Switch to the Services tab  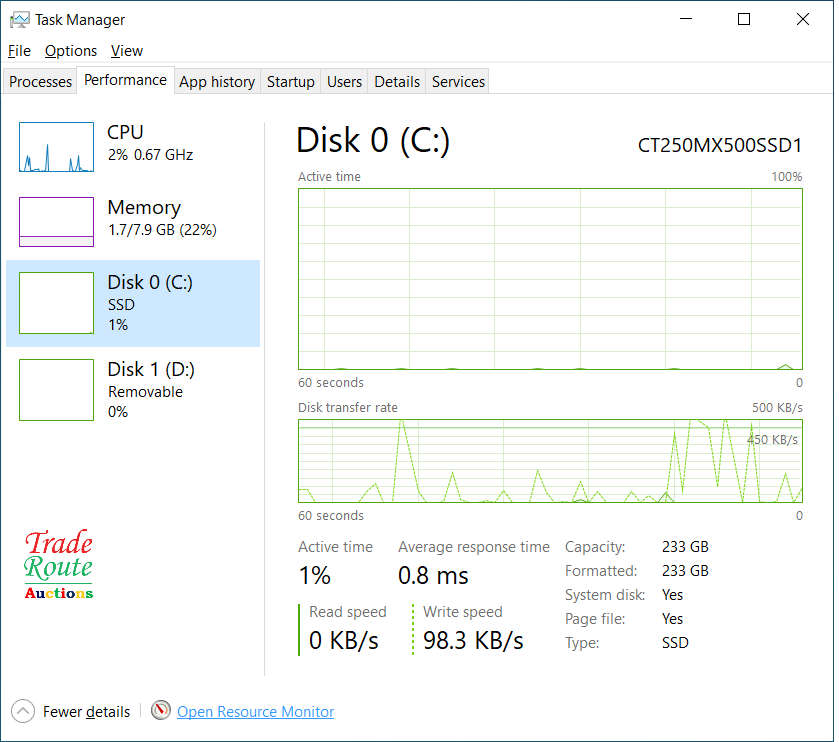coord(457,81)
